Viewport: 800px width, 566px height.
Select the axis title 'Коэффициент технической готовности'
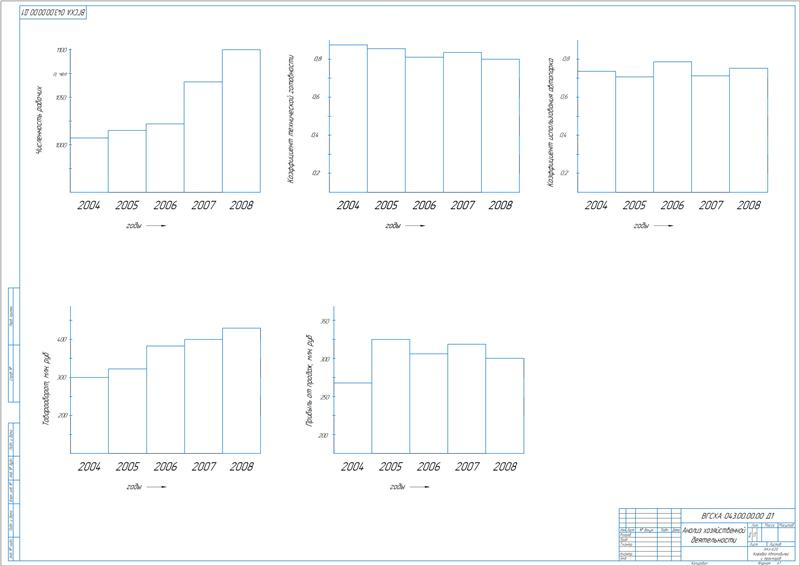(291, 117)
